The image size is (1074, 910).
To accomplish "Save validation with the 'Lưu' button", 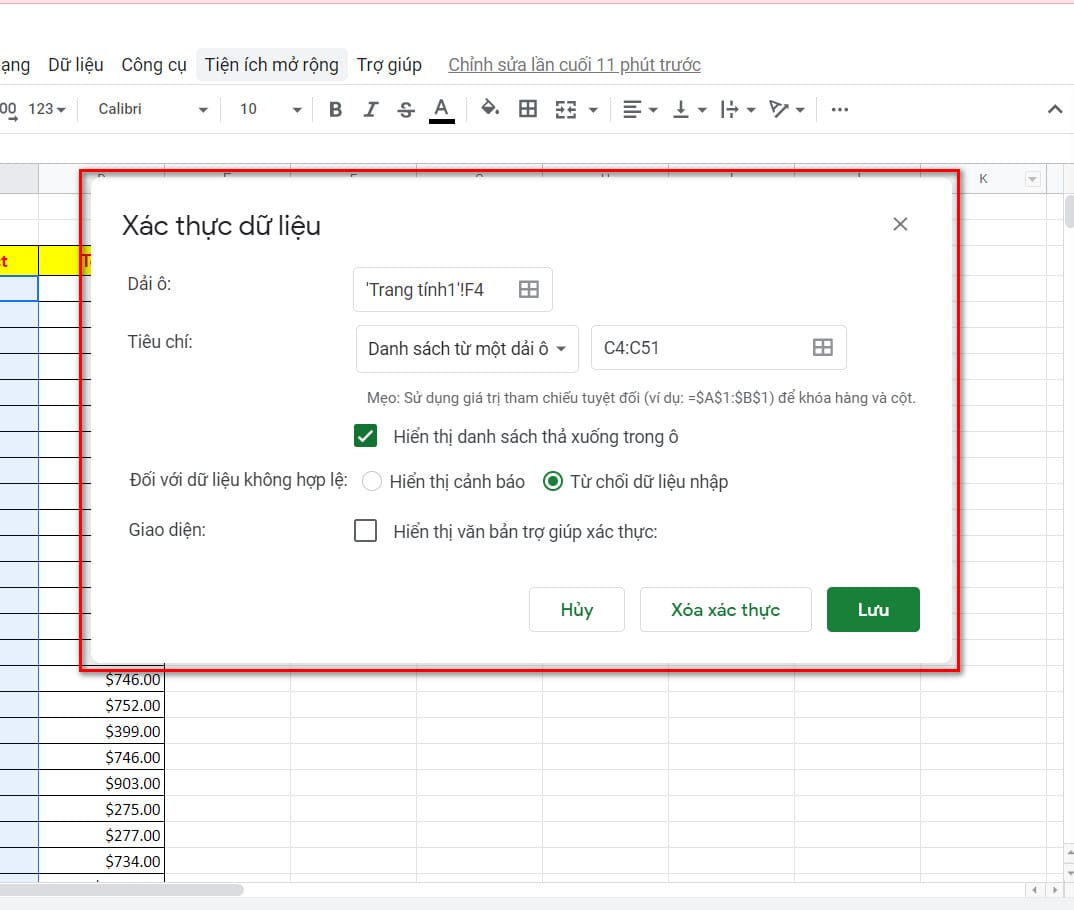I will click(872, 609).
